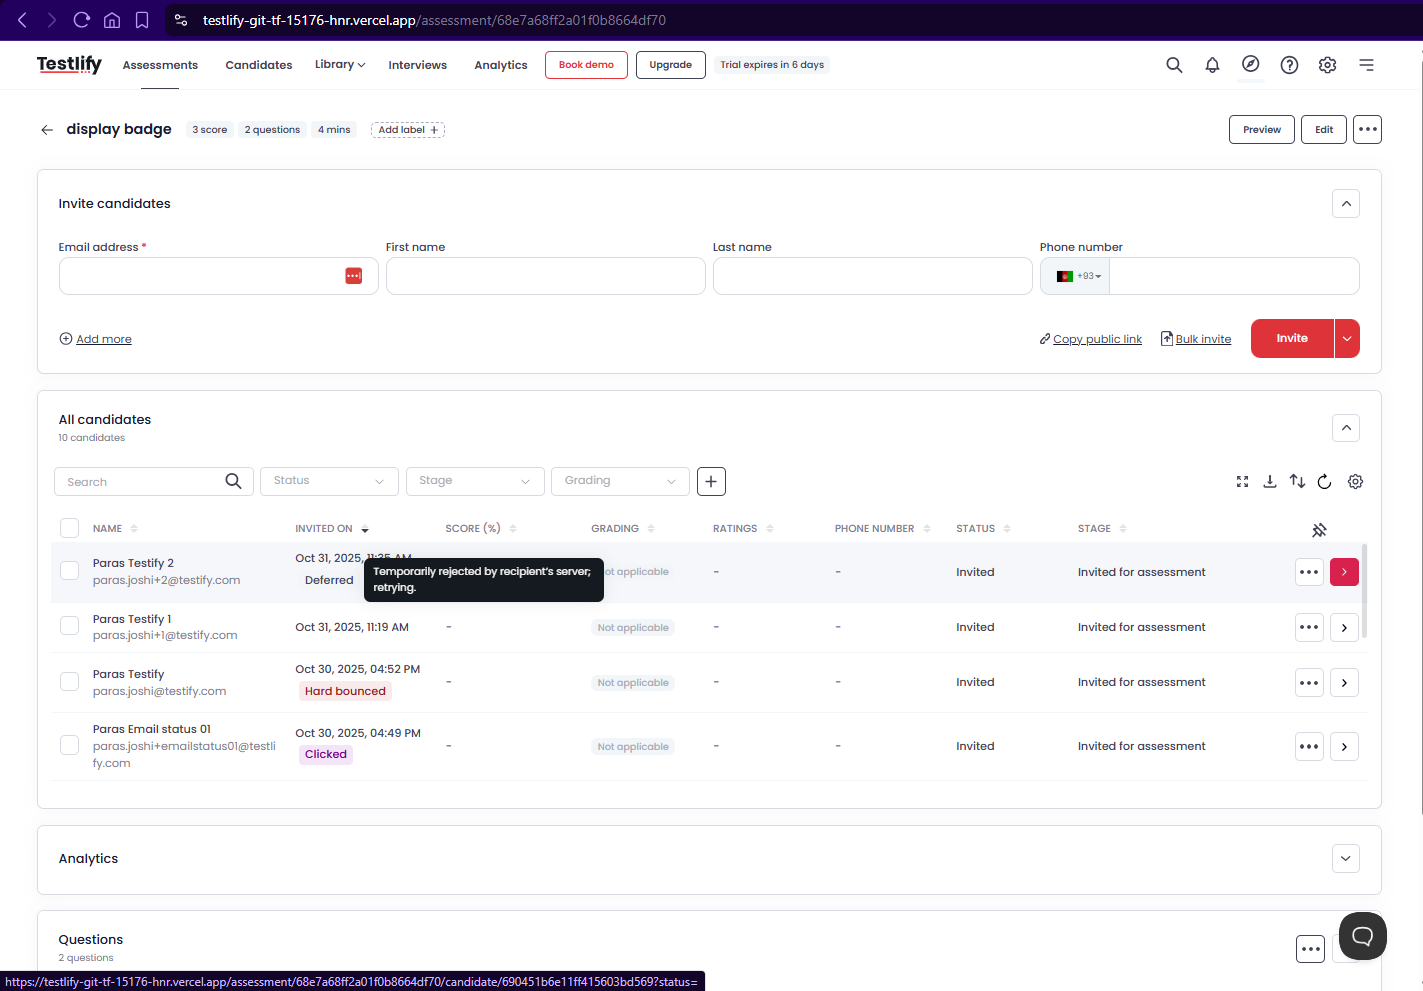
Task: Select checkbox for Paras Testify 1
Action: click(69, 626)
